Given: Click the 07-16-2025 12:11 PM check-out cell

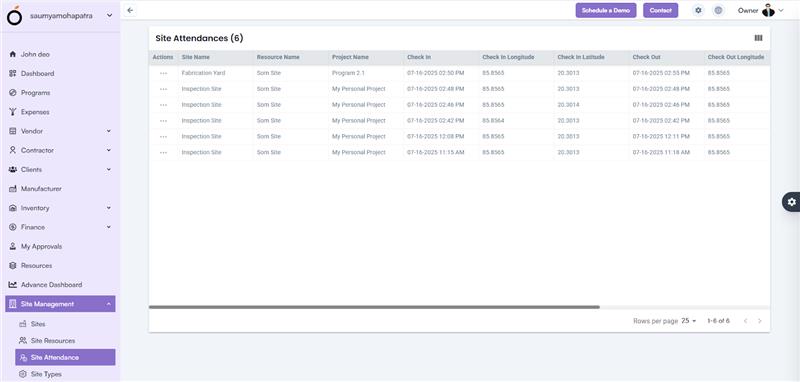Looking at the screenshot, I should pyautogui.click(x=661, y=137).
